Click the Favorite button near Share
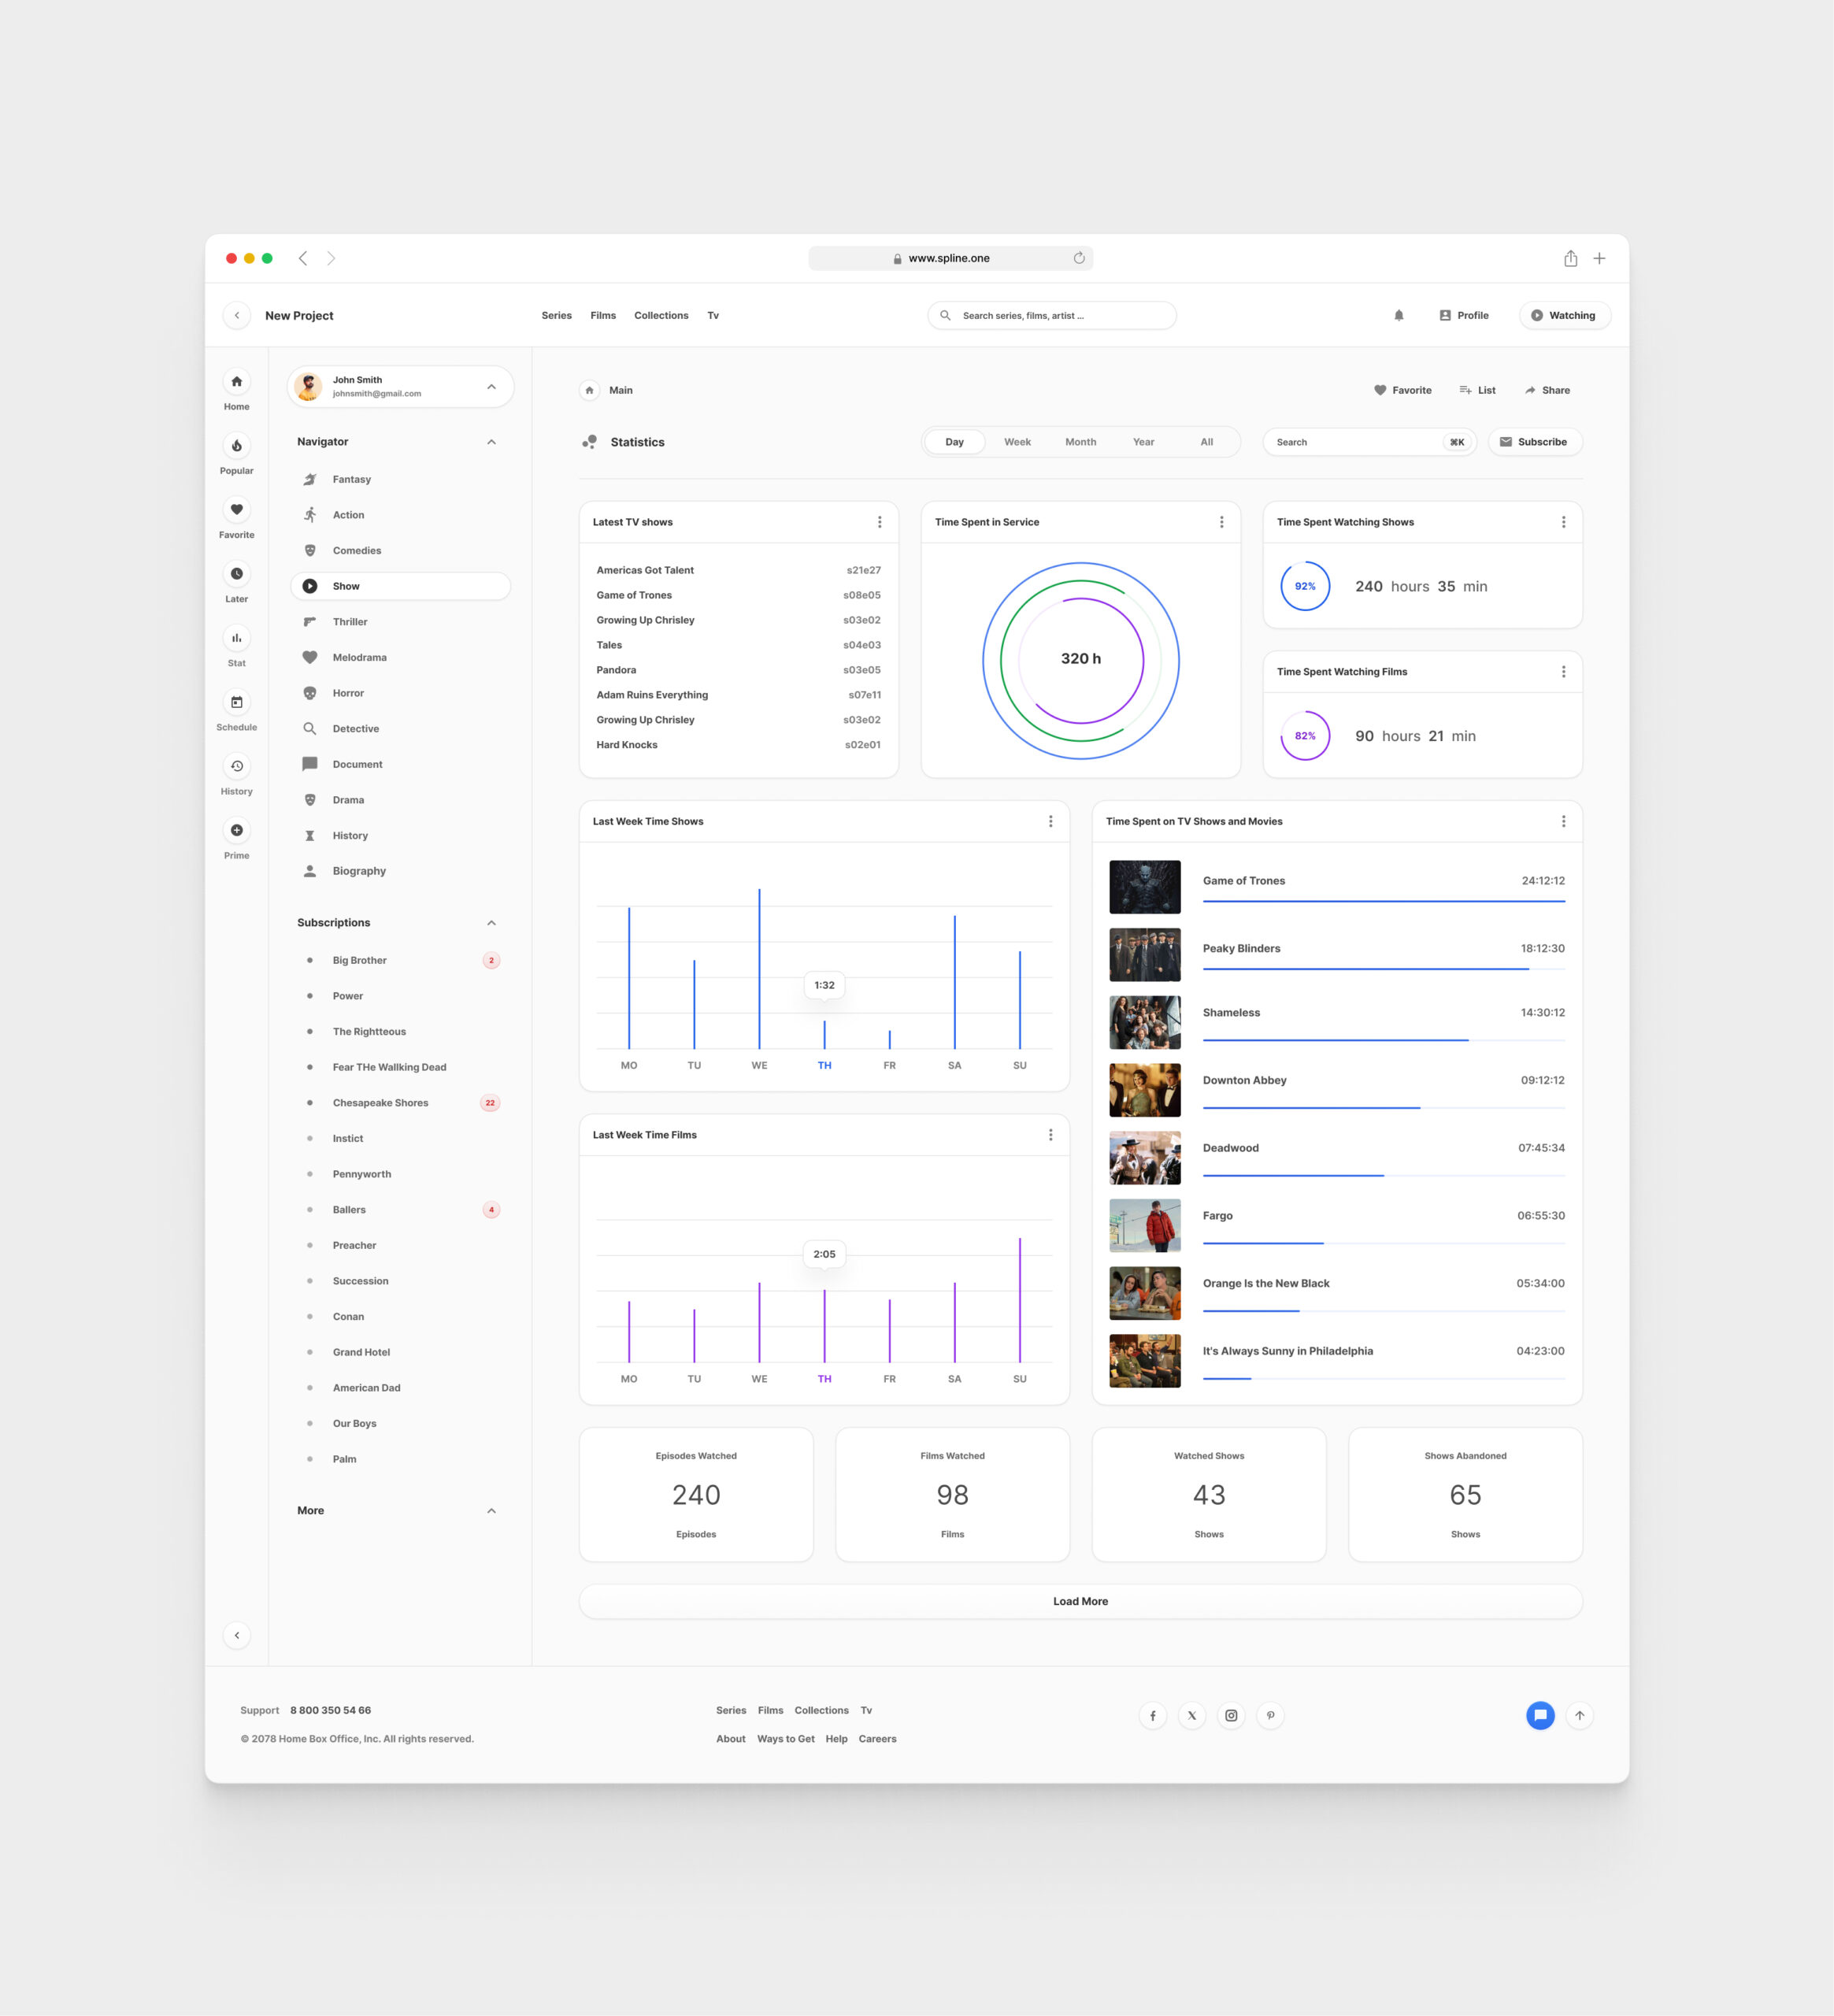This screenshot has height=2016, width=1834. [1402, 390]
